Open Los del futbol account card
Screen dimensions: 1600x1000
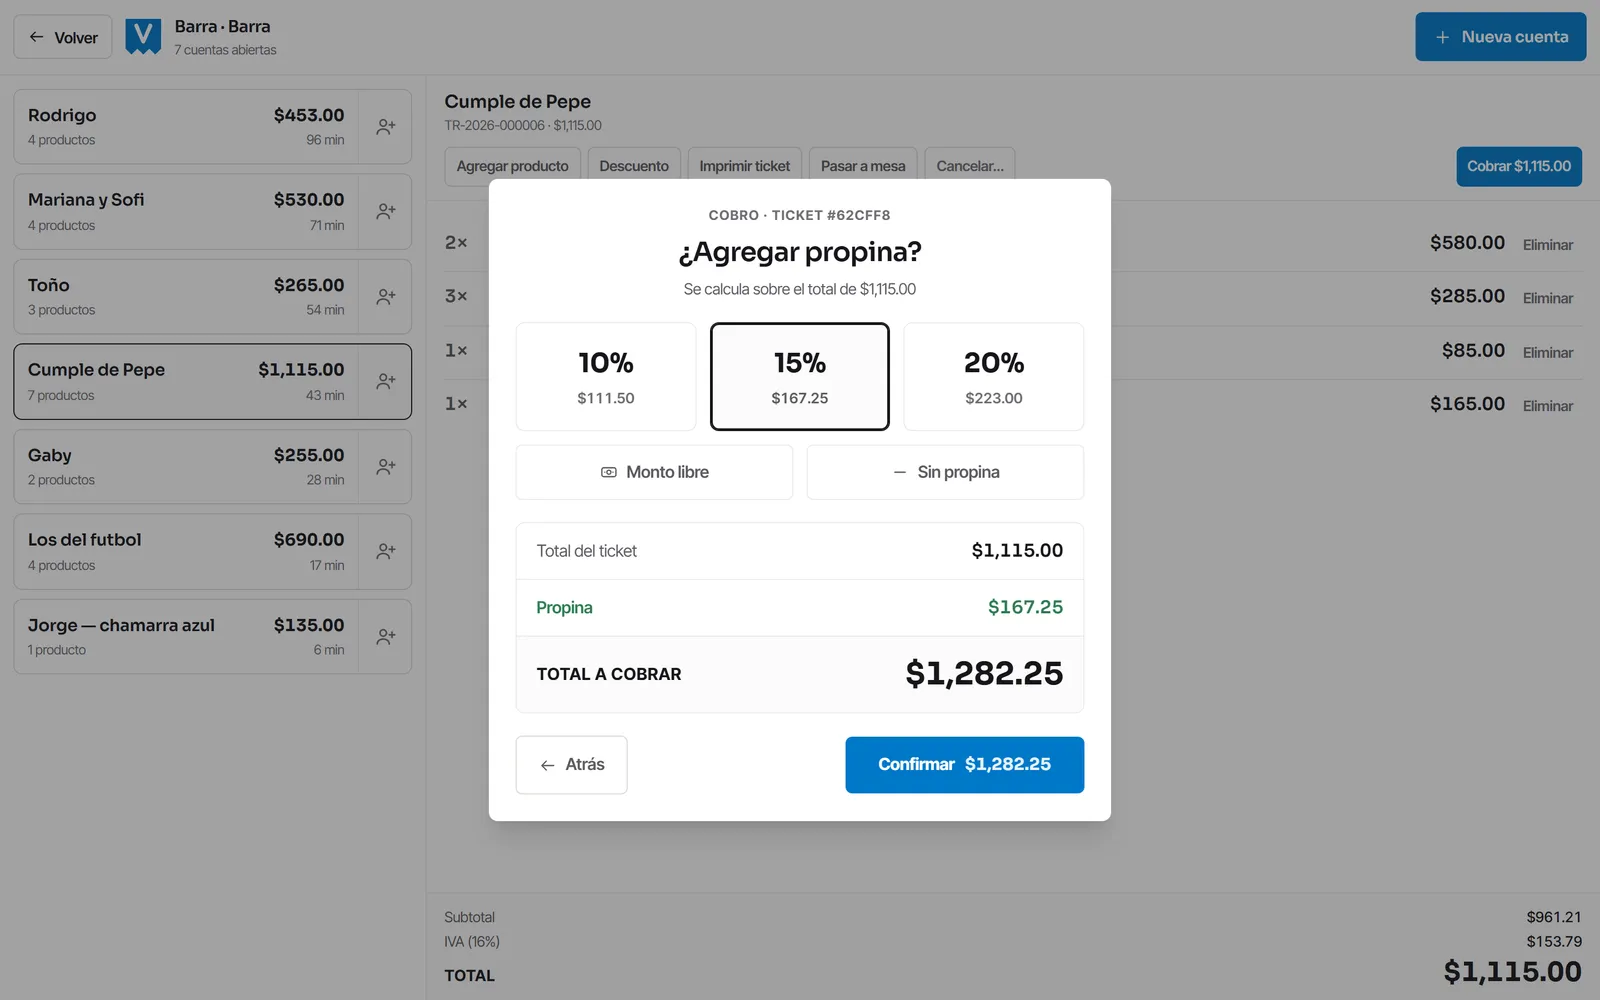click(x=186, y=552)
